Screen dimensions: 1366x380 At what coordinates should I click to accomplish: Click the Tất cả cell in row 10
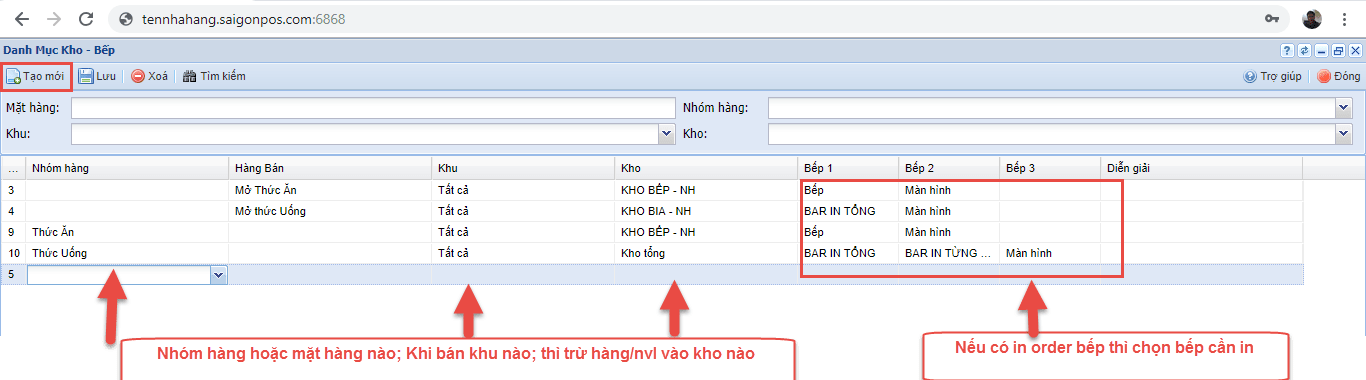click(x=523, y=253)
